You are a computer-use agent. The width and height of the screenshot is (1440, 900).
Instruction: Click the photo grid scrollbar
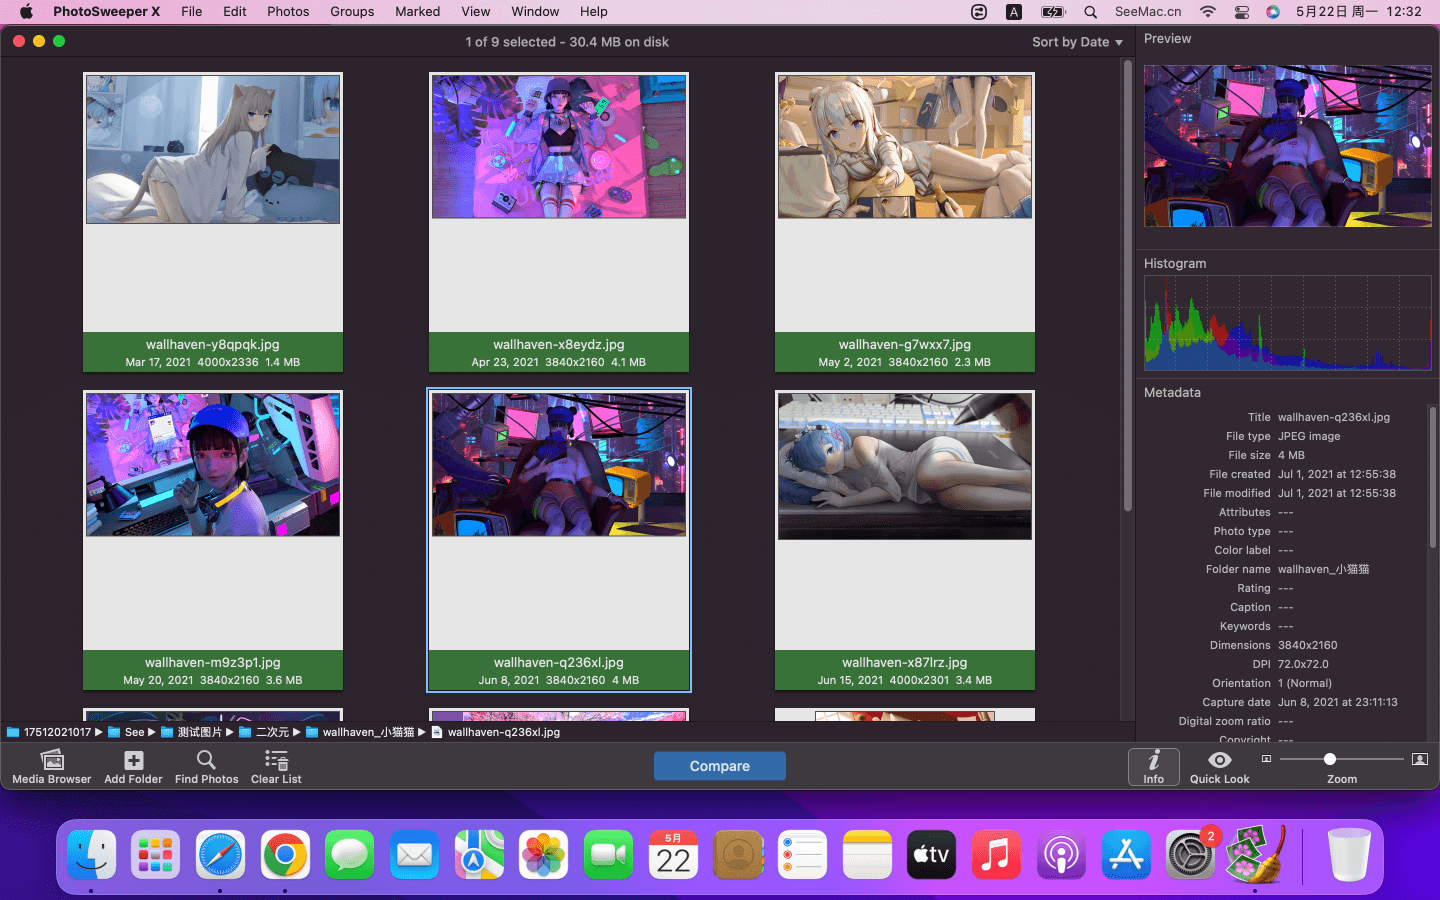point(1128,285)
